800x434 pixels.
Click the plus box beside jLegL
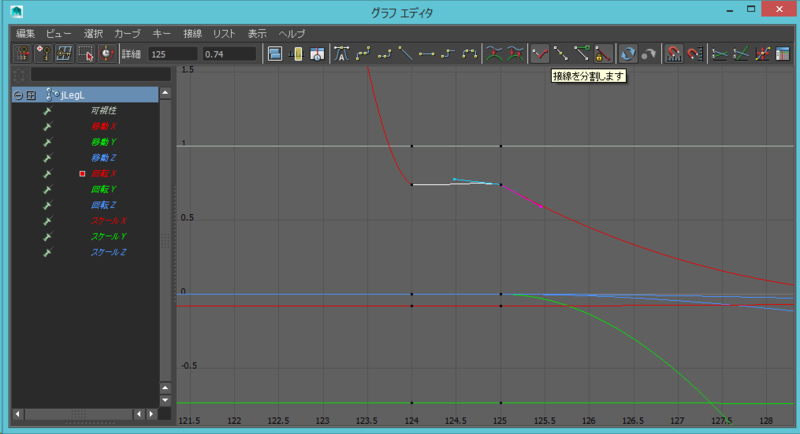coord(31,95)
